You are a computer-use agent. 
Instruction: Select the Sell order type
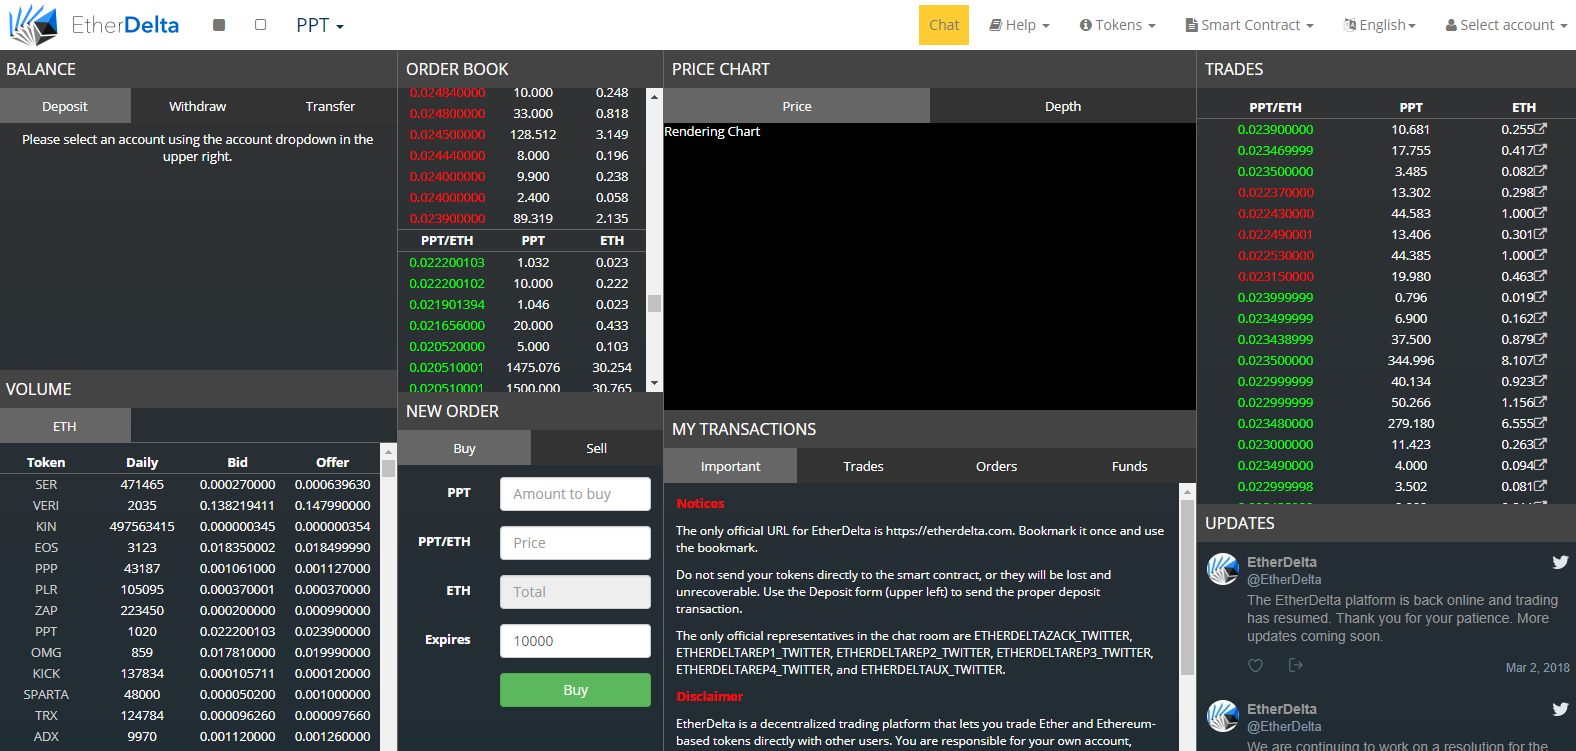click(596, 448)
